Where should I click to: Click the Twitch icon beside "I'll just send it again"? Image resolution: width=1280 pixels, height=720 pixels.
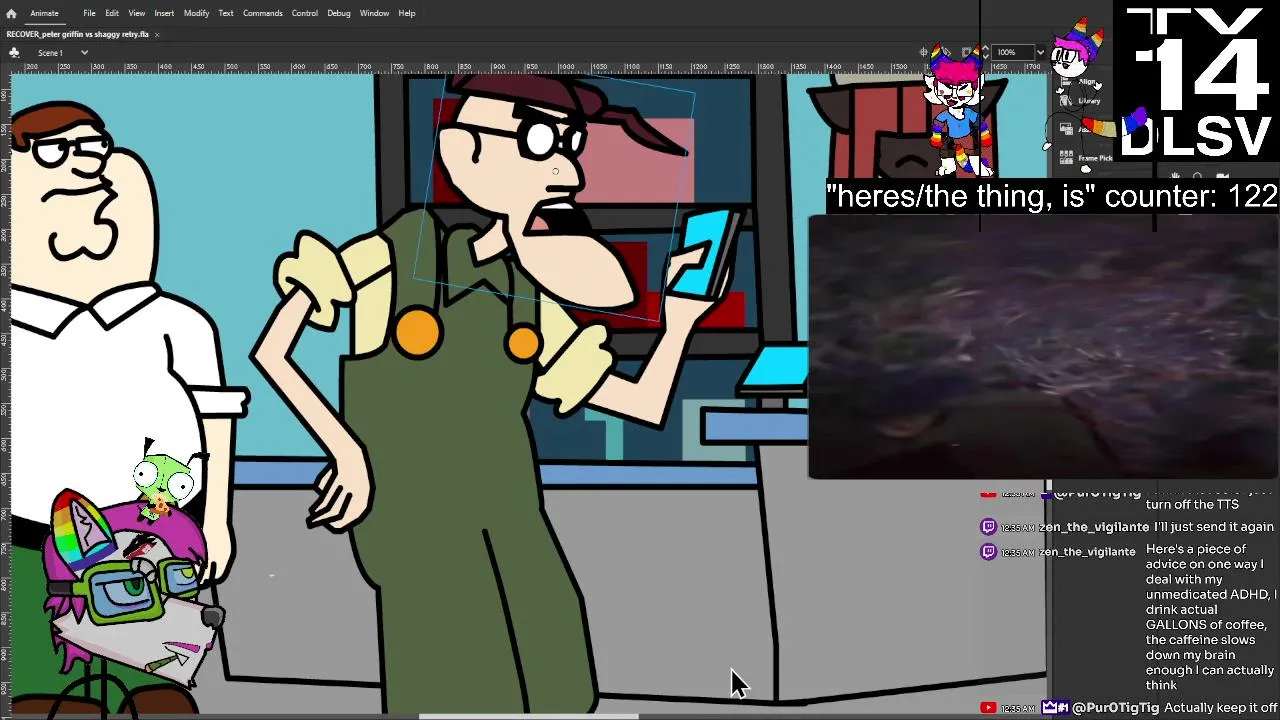[x=988, y=527]
